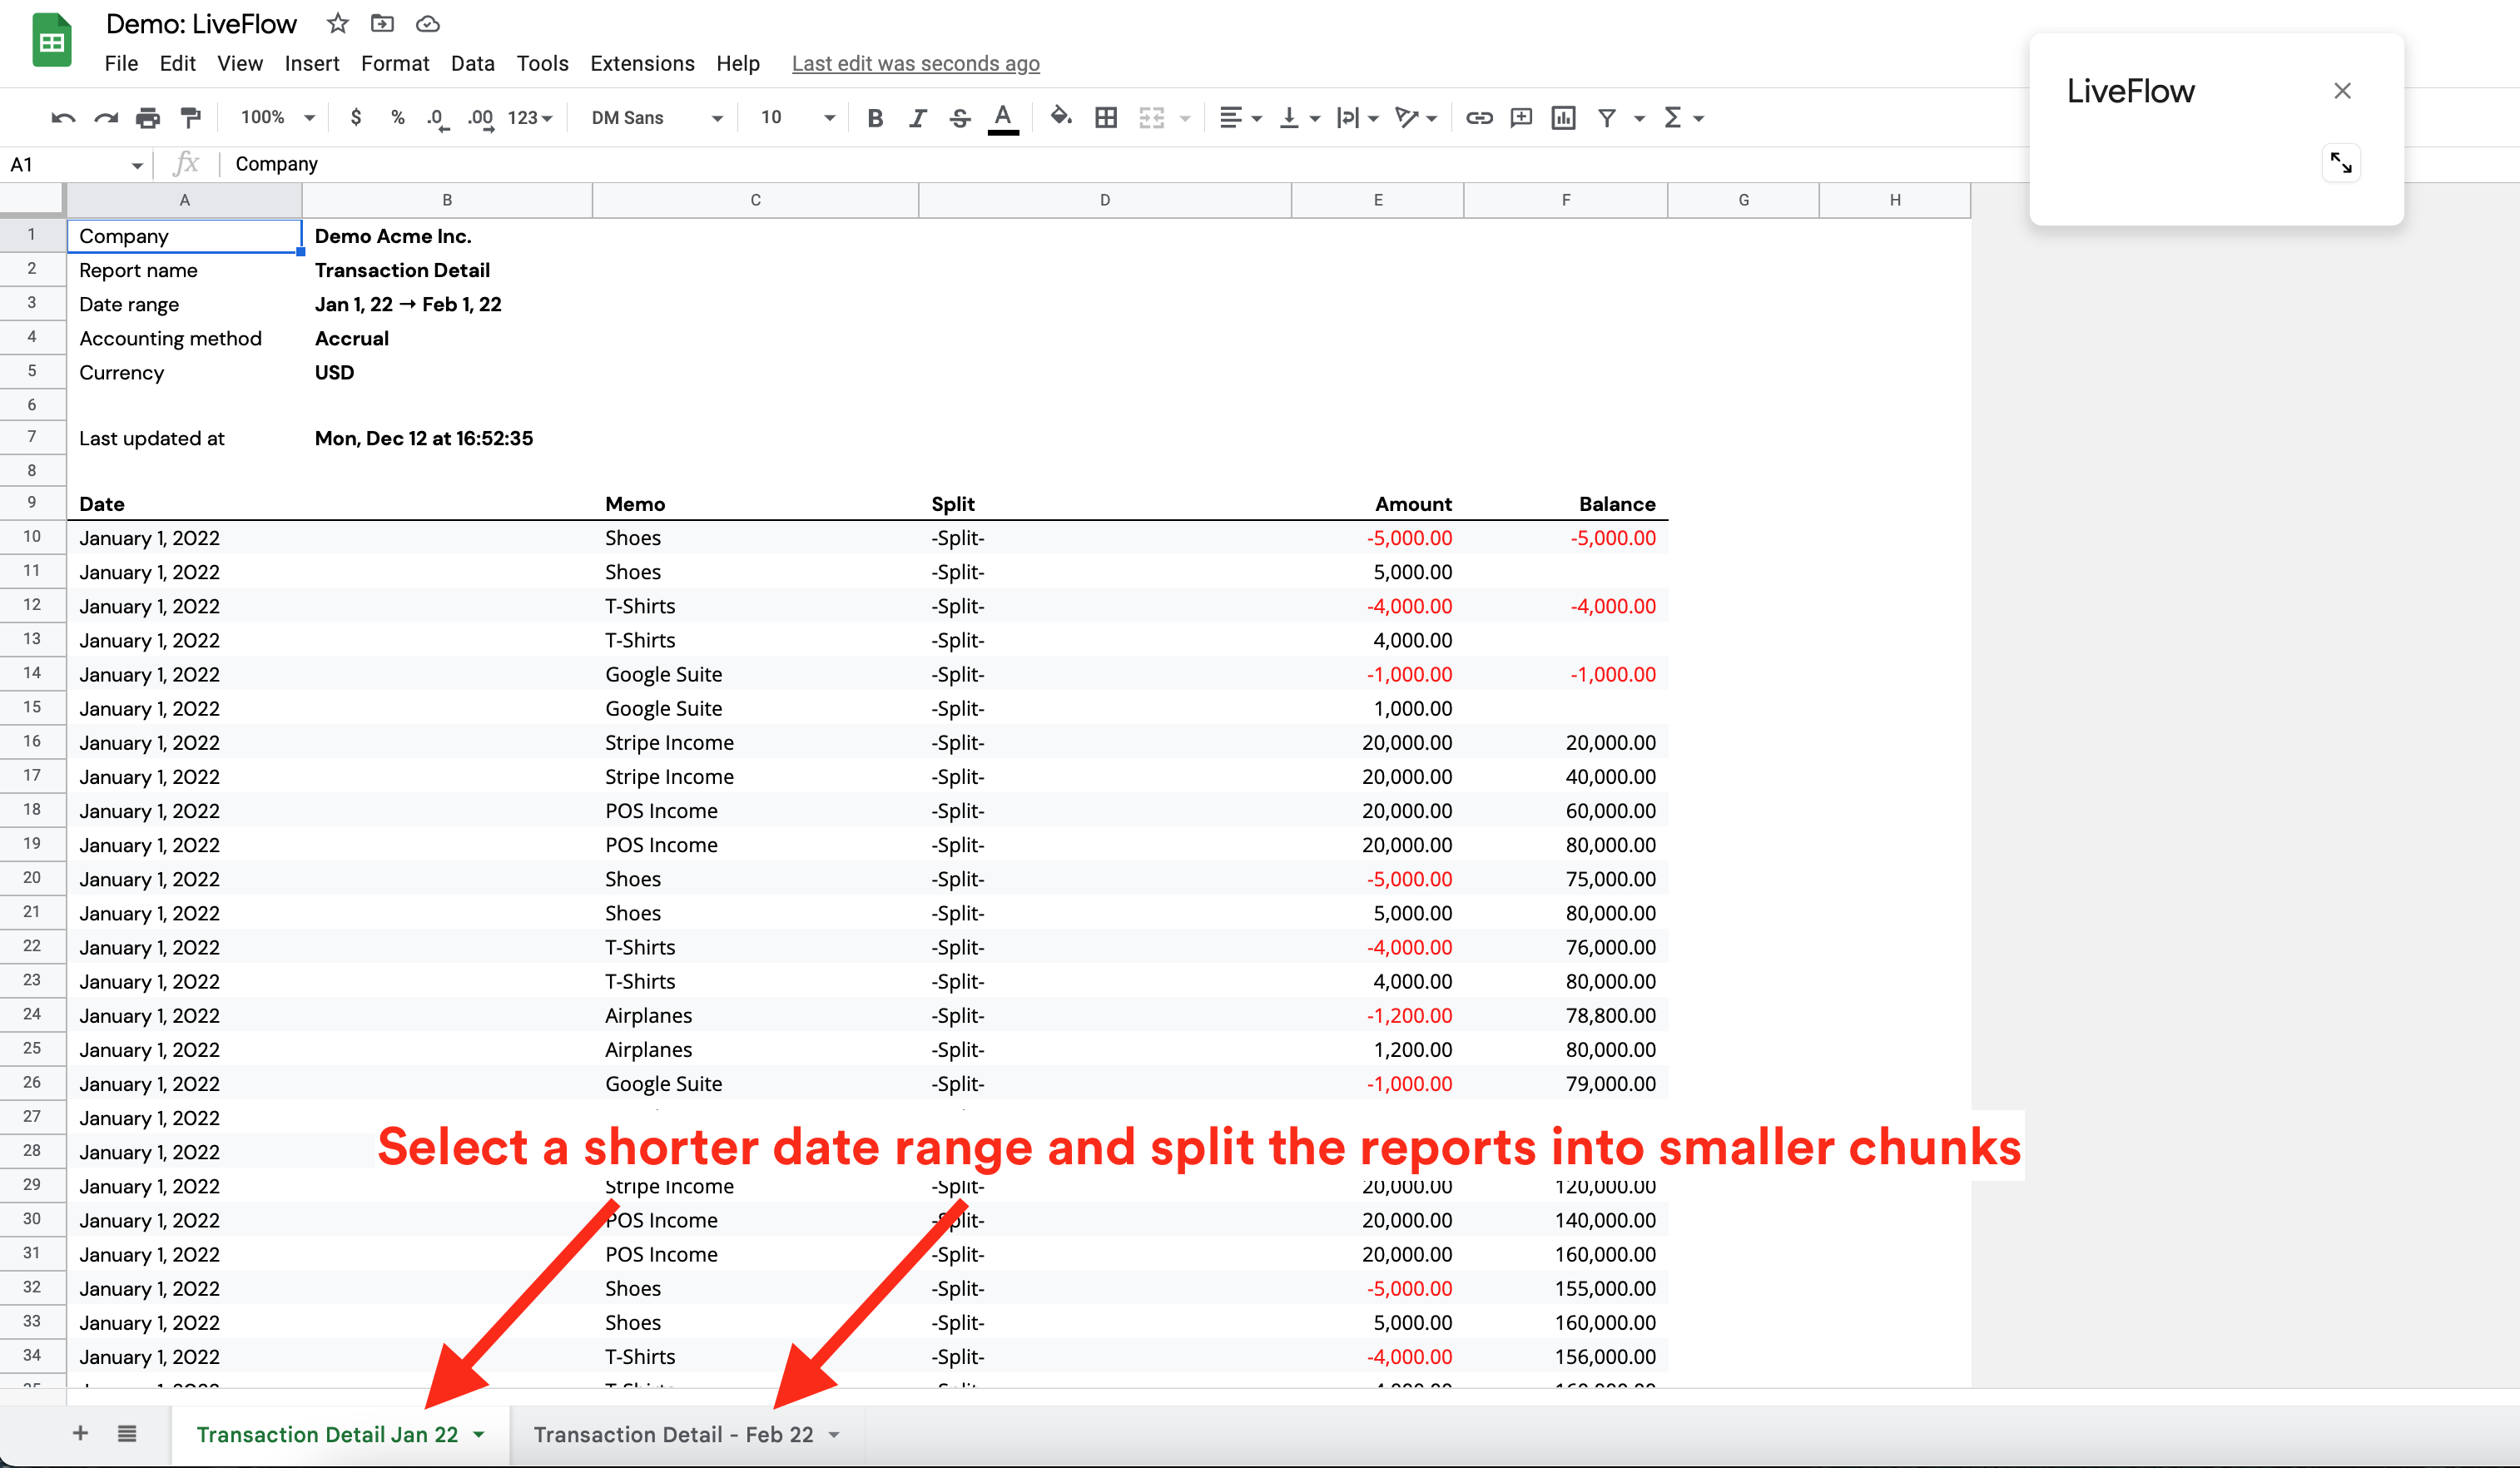This screenshot has height=1468, width=2520.
Task: Open the View menu
Action: pos(240,63)
